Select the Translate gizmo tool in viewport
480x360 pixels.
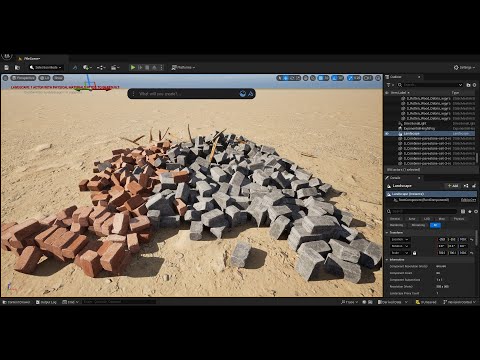tap(286, 78)
